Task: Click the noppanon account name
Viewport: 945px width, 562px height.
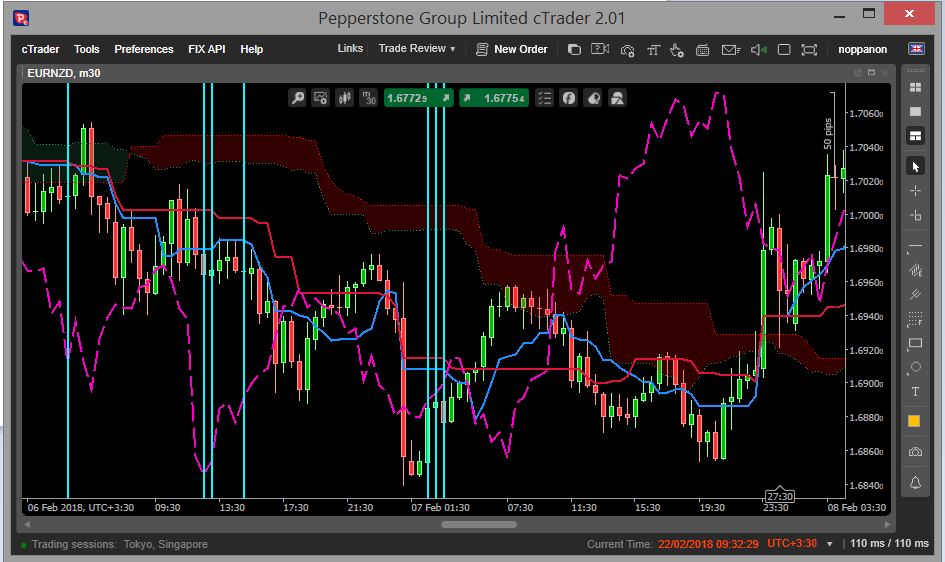Action: [x=862, y=49]
